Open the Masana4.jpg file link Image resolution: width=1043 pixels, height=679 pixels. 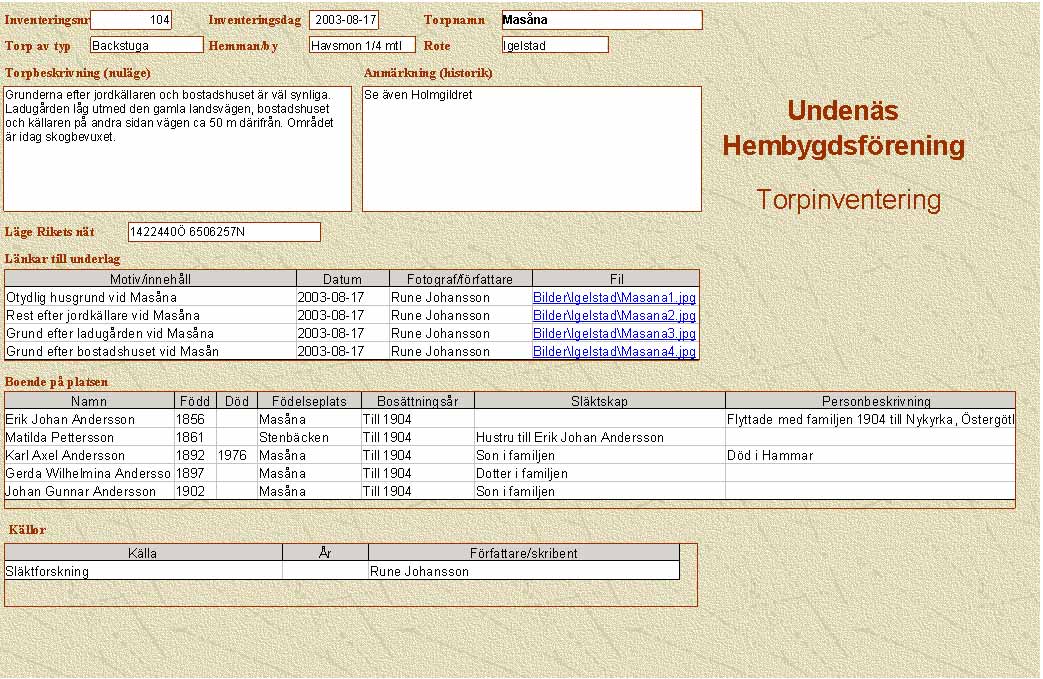click(x=614, y=351)
